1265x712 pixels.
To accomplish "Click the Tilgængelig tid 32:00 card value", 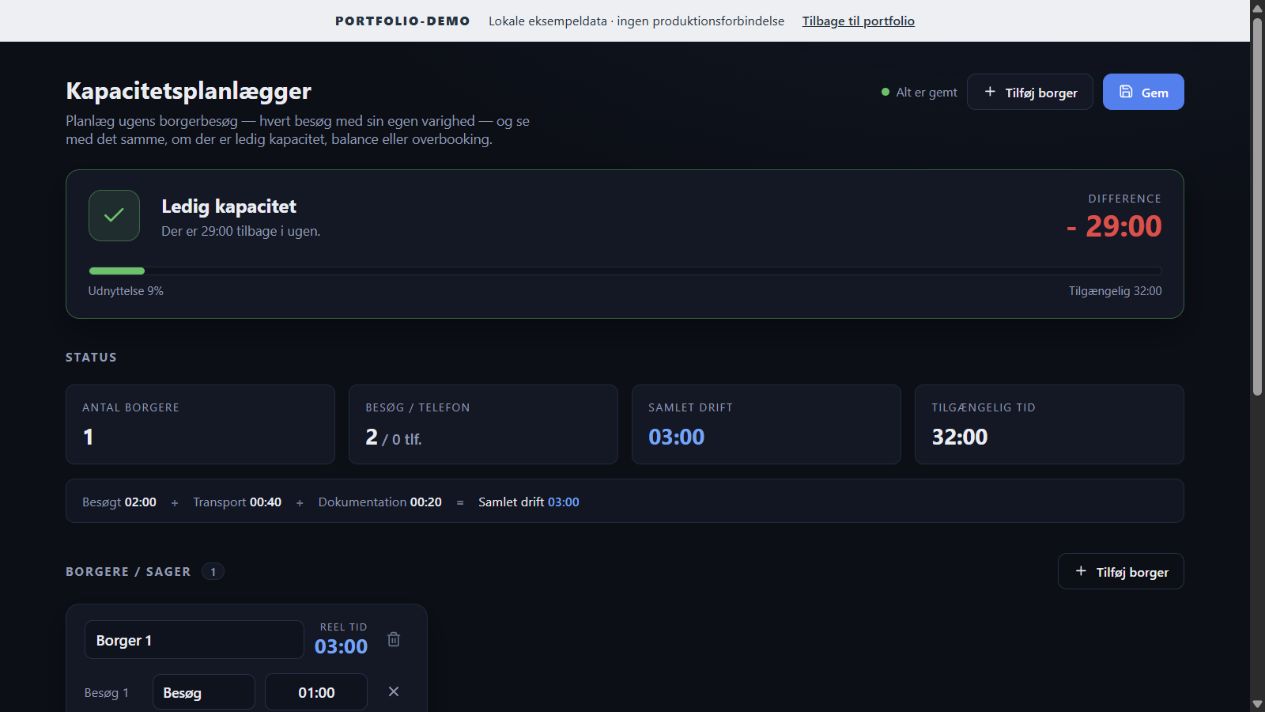I will click(960, 437).
